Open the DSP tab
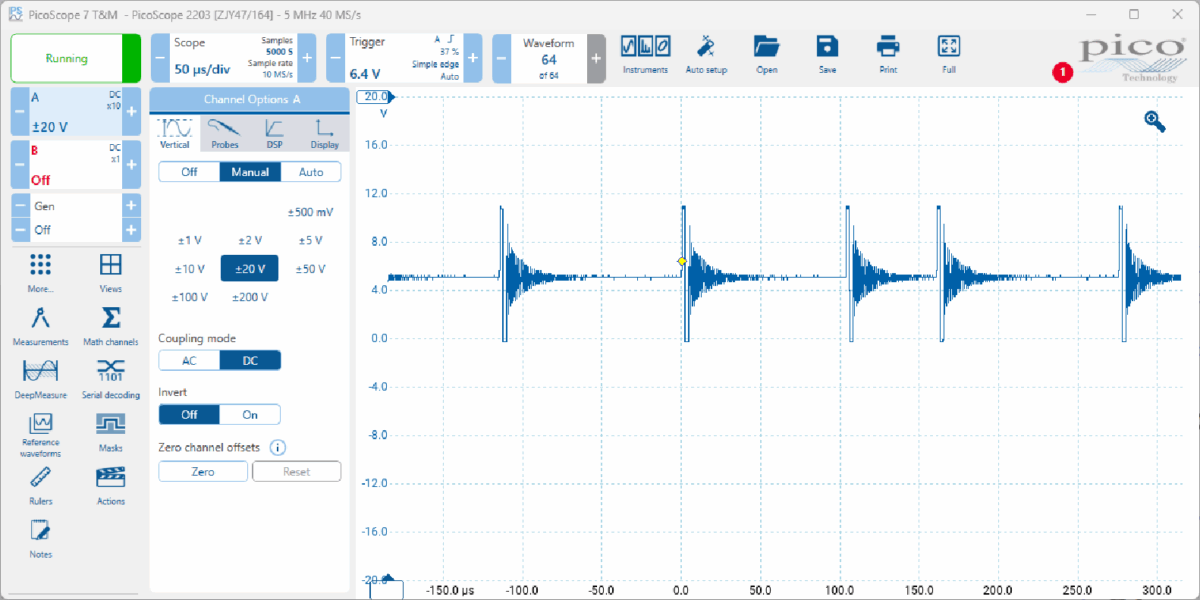Screen dimensions: 1200x600 tap(274, 133)
